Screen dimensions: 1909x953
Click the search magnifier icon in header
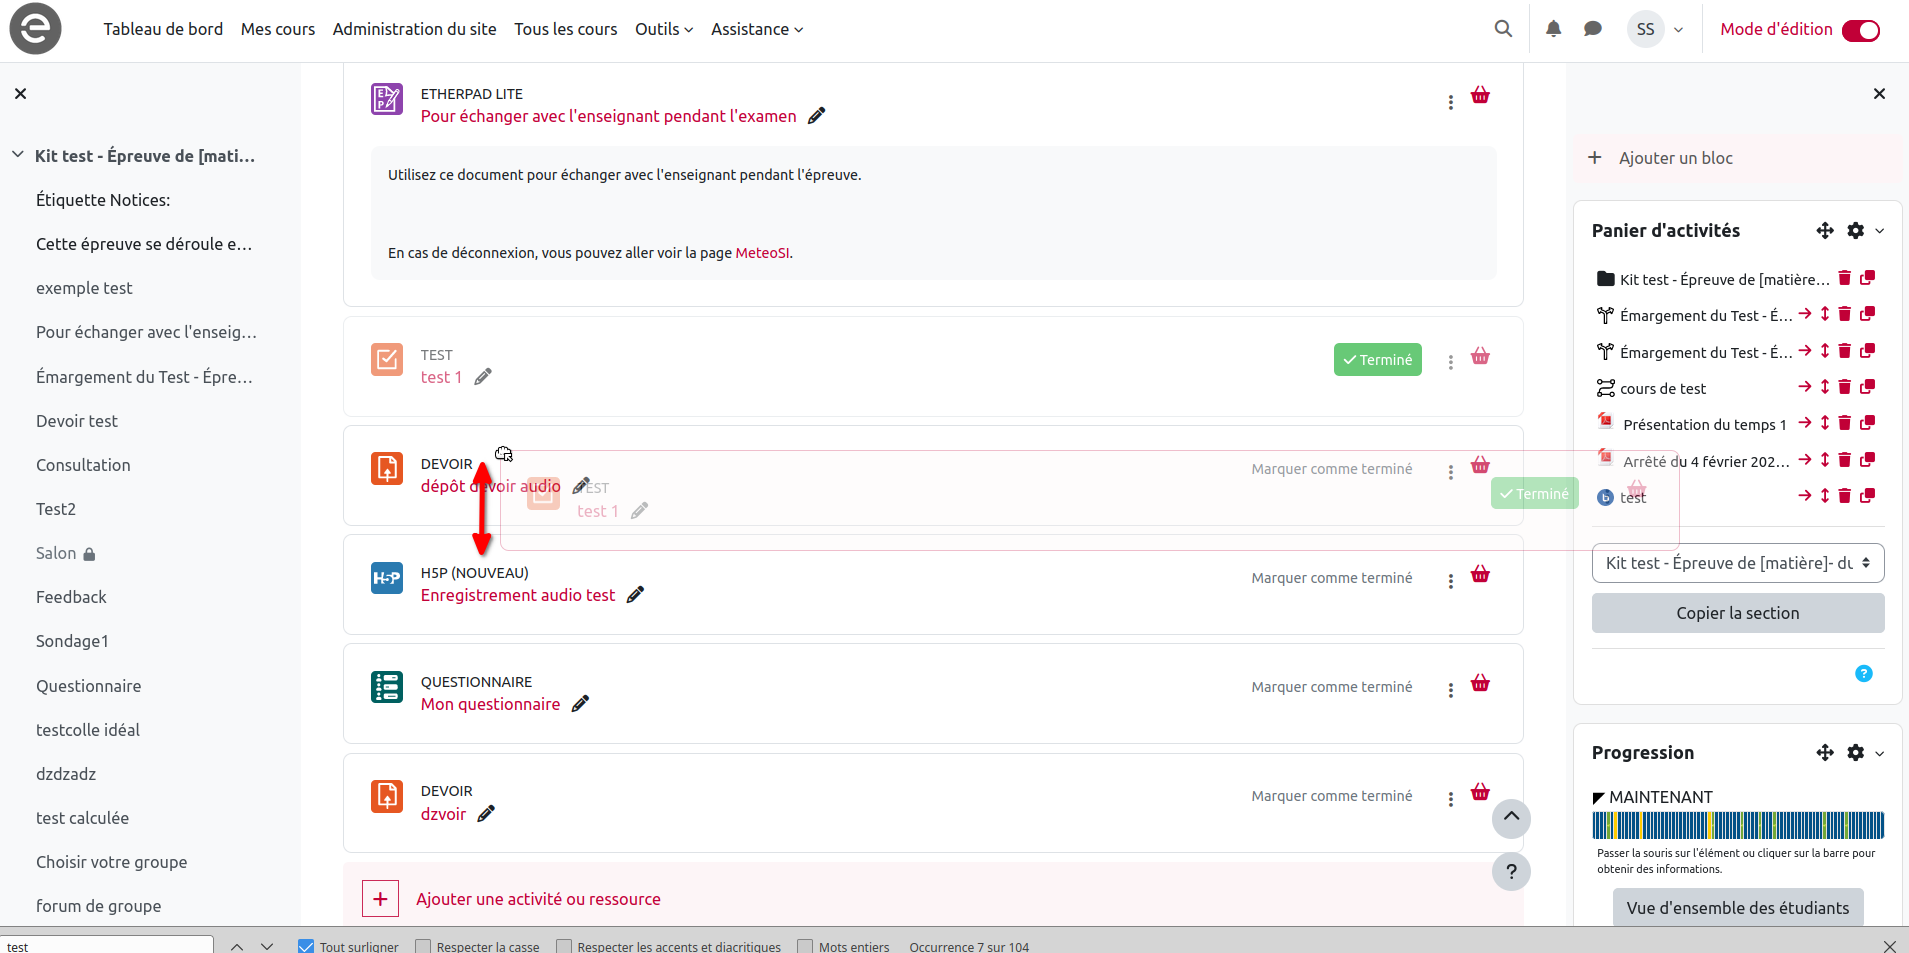(x=1502, y=29)
